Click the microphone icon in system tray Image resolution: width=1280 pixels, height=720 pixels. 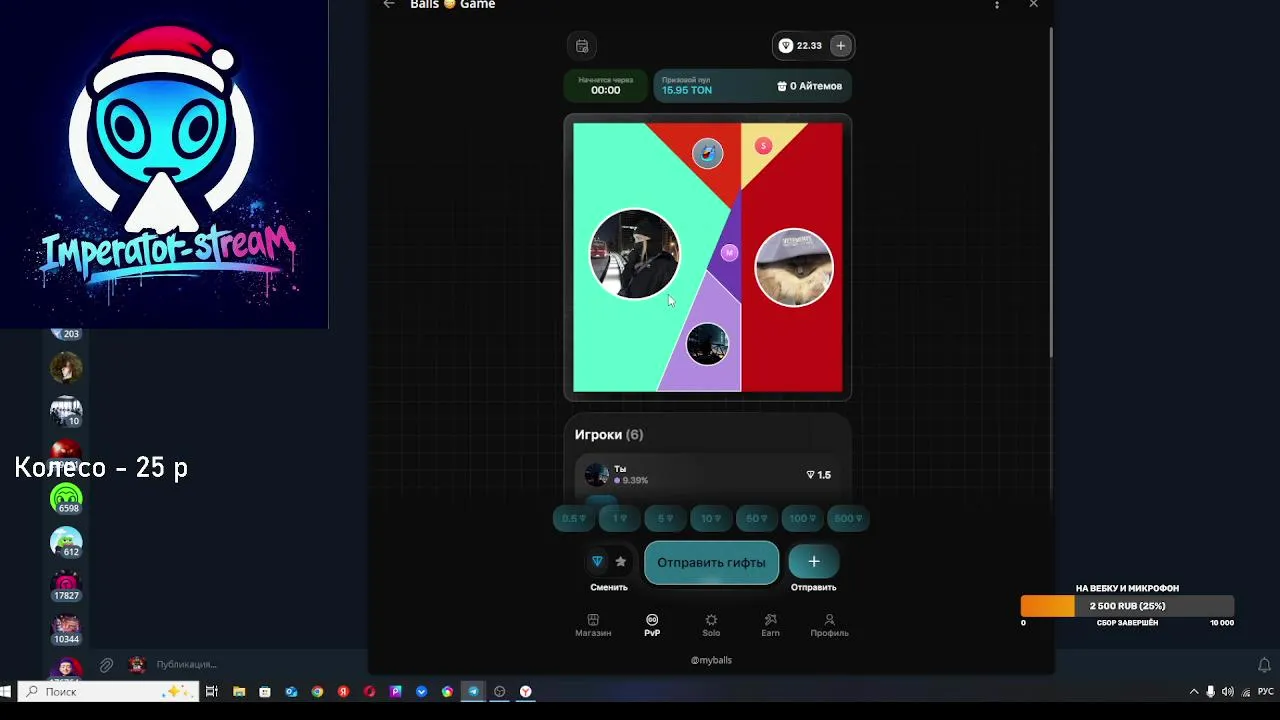click(1210, 691)
